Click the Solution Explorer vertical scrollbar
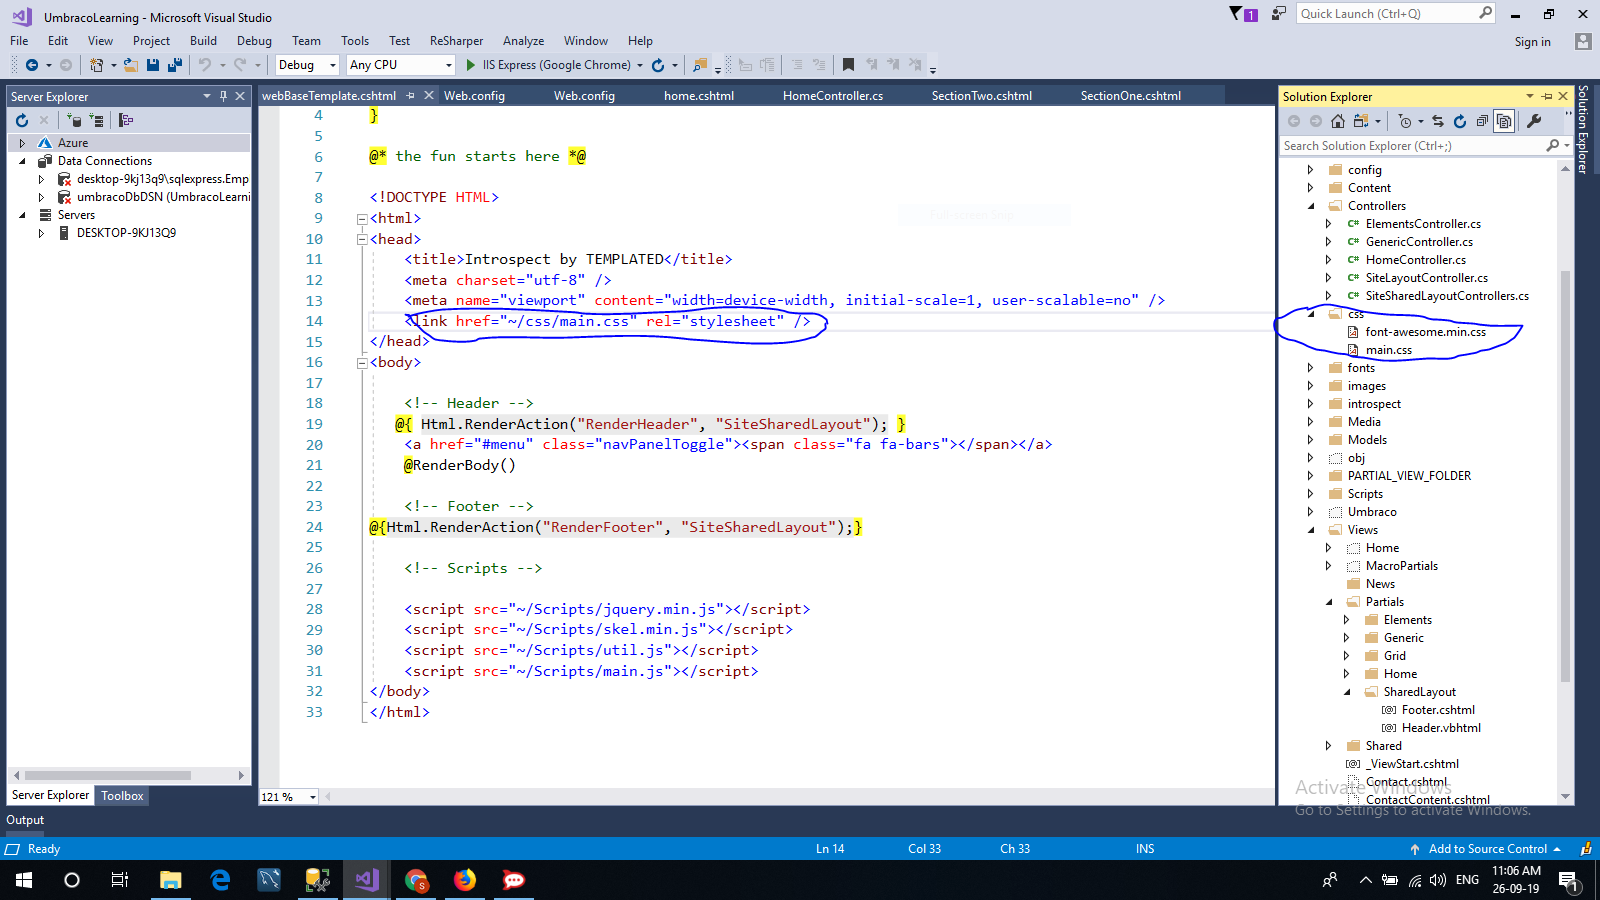This screenshot has width=1600, height=900. click(x=1565, y=475)
